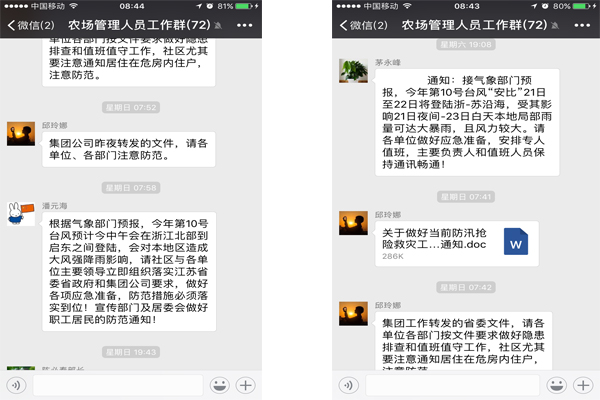
Task: Open emoji picker in right chat
Action: [x=556, y=385]
